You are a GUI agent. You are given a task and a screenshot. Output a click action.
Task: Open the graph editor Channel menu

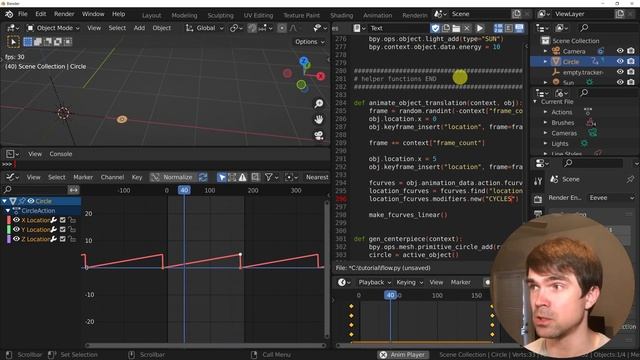click(112, 177)
